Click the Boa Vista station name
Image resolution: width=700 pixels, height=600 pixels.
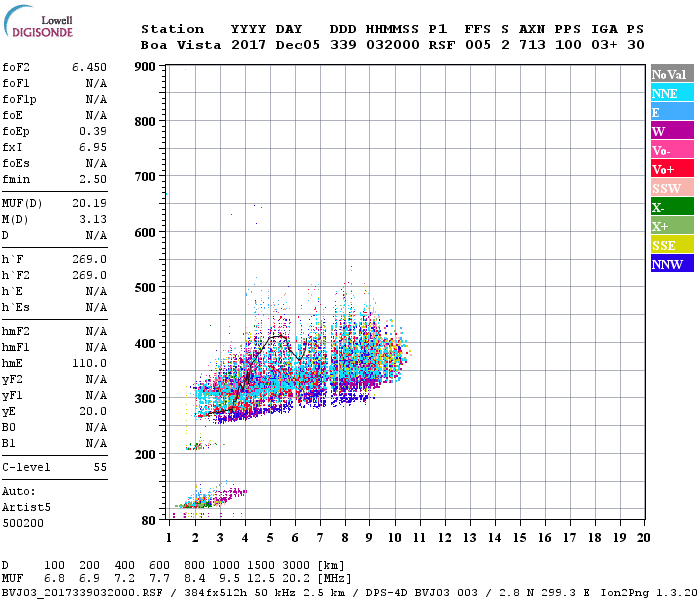pos(181,45)
